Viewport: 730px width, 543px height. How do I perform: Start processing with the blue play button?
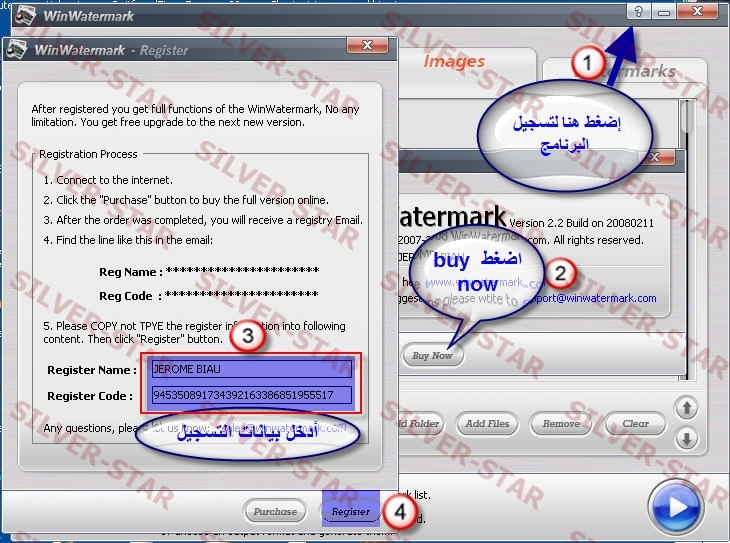(x=676, y=507)
